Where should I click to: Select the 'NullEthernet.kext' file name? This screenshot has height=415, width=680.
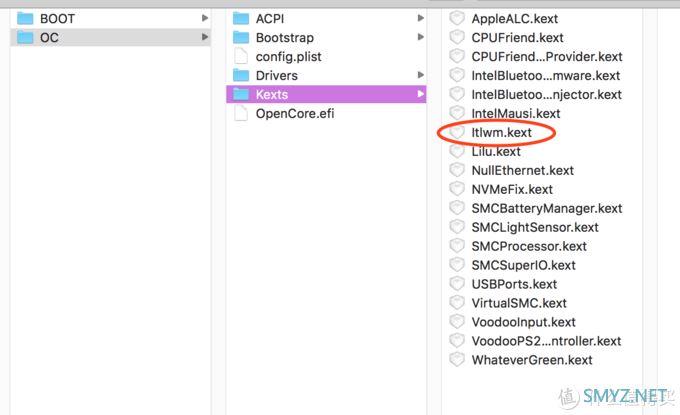point(523,170)
